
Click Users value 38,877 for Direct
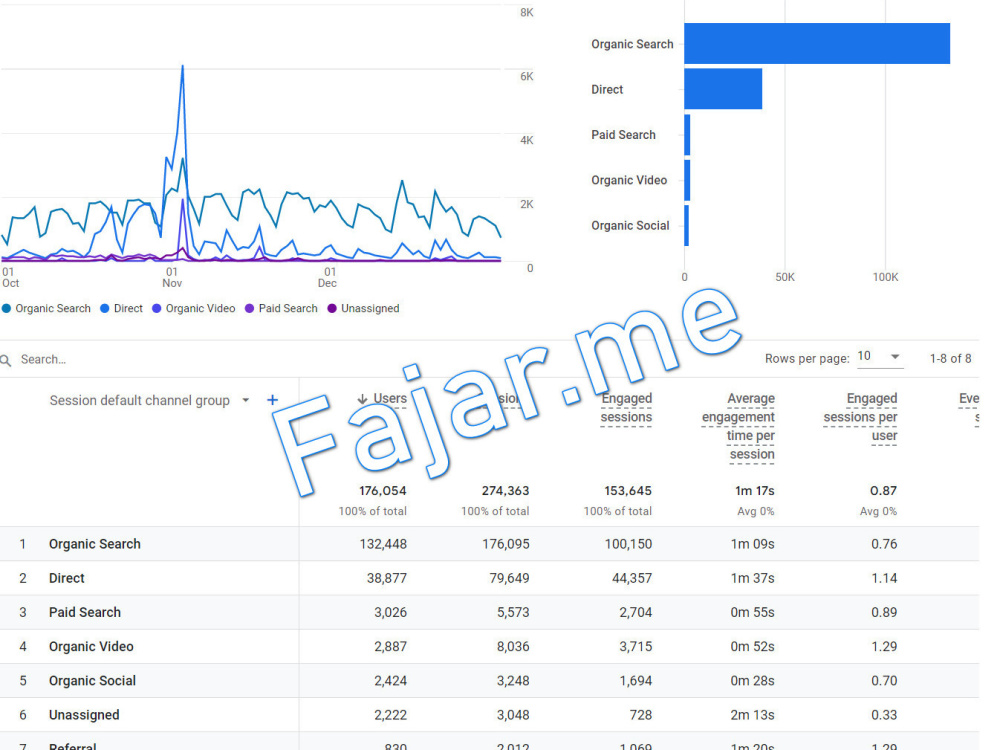[386, 578]
